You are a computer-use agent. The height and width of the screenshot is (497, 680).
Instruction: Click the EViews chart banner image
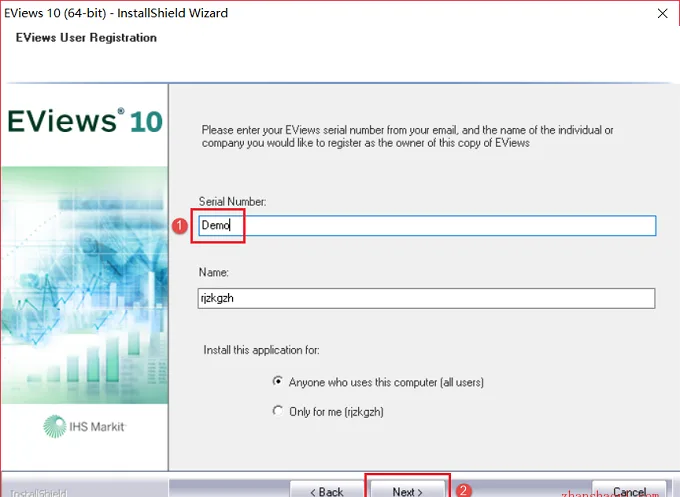pyautogui.click(x=85, y=285)
